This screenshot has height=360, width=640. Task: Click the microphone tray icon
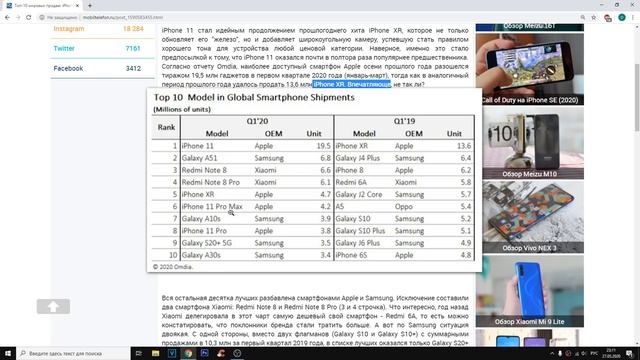[x=560, y=353]
